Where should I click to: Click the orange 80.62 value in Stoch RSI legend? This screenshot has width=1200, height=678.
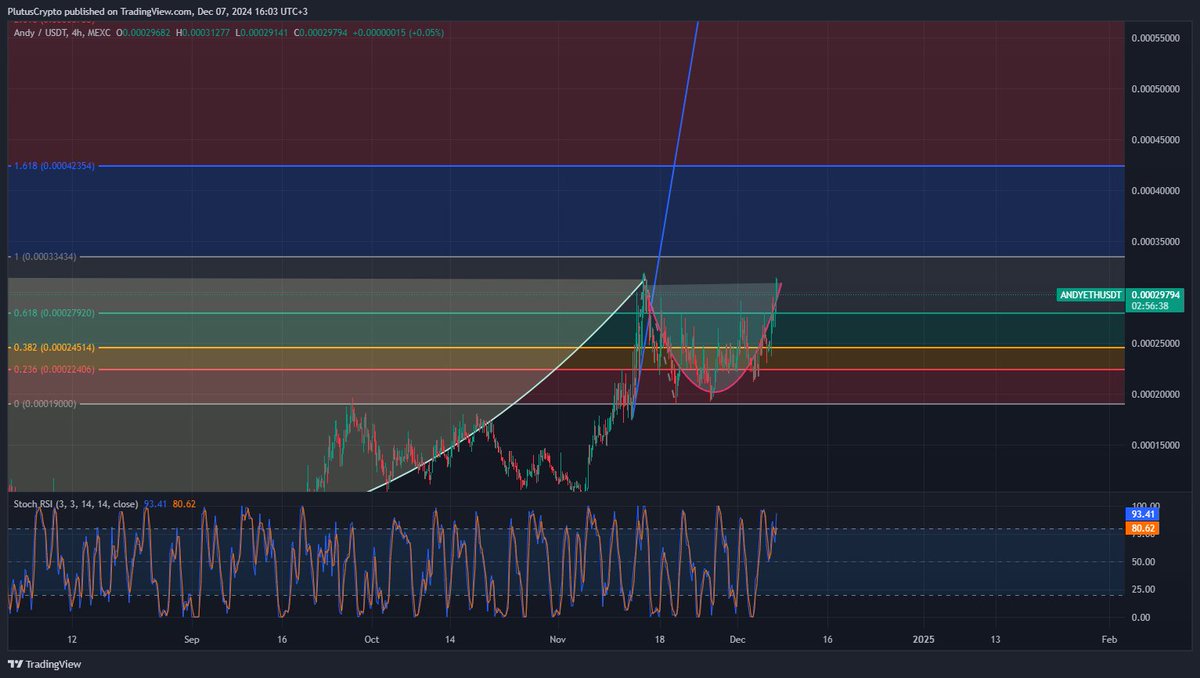[183, 503]
